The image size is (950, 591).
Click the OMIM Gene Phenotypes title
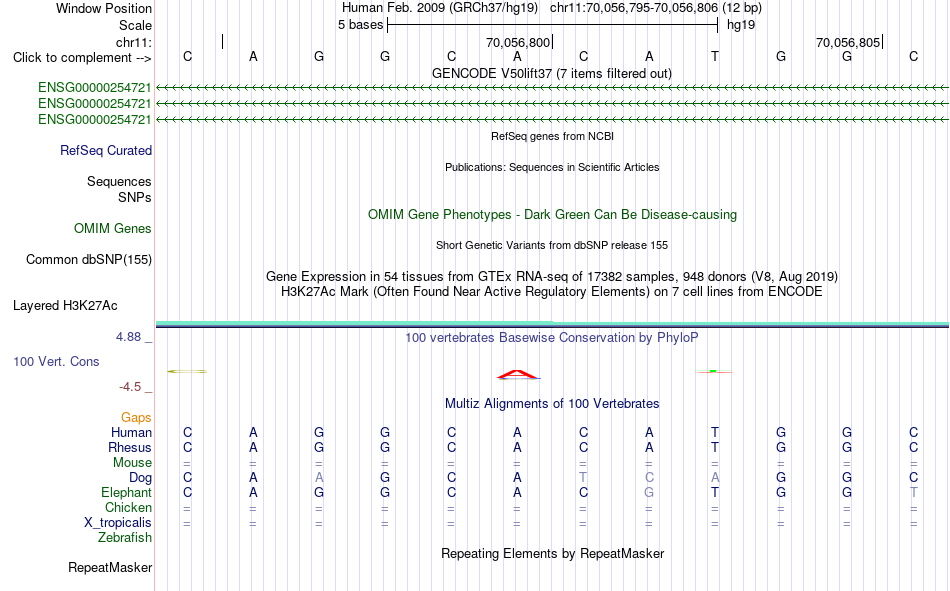[x=552, y=215]
